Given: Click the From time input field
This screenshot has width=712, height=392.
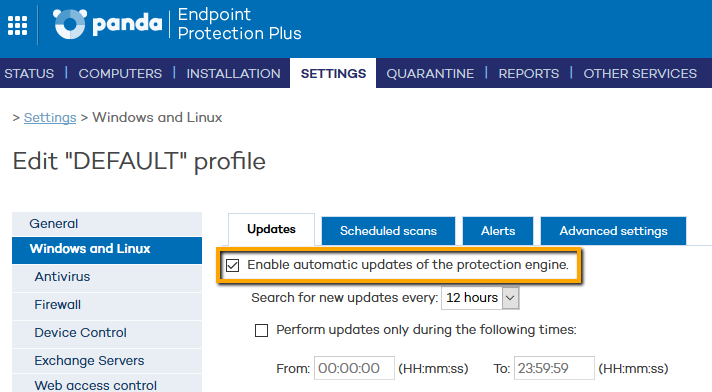Looking at the screenshot, I should click(x=354, y=368).
